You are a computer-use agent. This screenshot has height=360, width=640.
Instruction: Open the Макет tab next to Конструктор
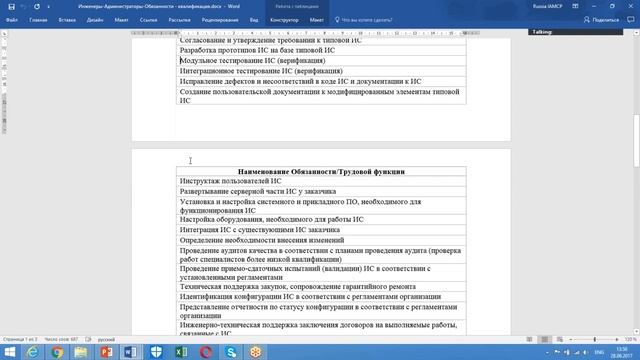click(316, 20)
